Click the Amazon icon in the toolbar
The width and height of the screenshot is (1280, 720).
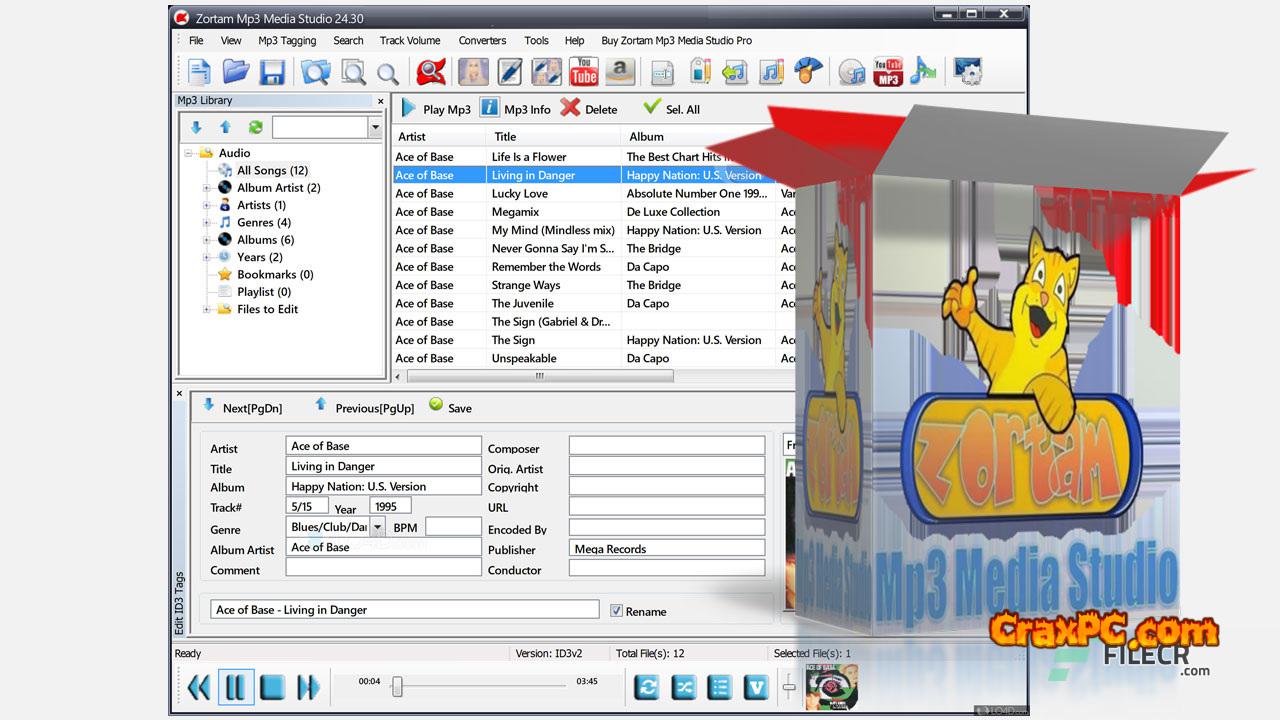pos(620,72)
